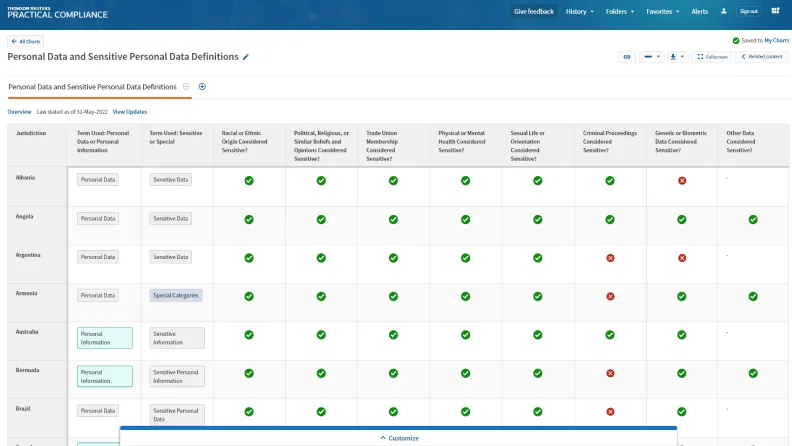Viewport: 792px width, 446px height.
Task: Click the Give feedback button
Action: pyautogui.click(x=533, y=12)
